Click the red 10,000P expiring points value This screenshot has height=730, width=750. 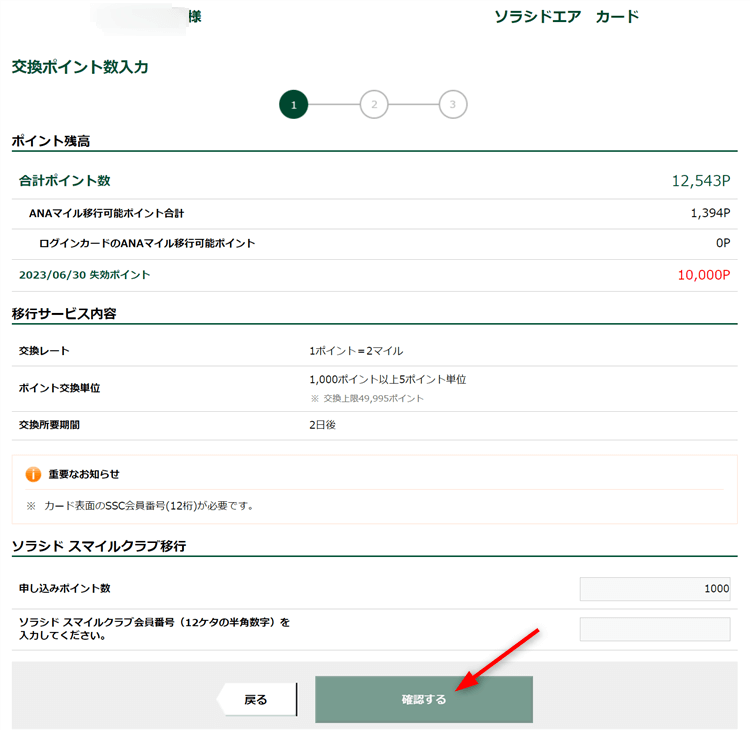703,275
